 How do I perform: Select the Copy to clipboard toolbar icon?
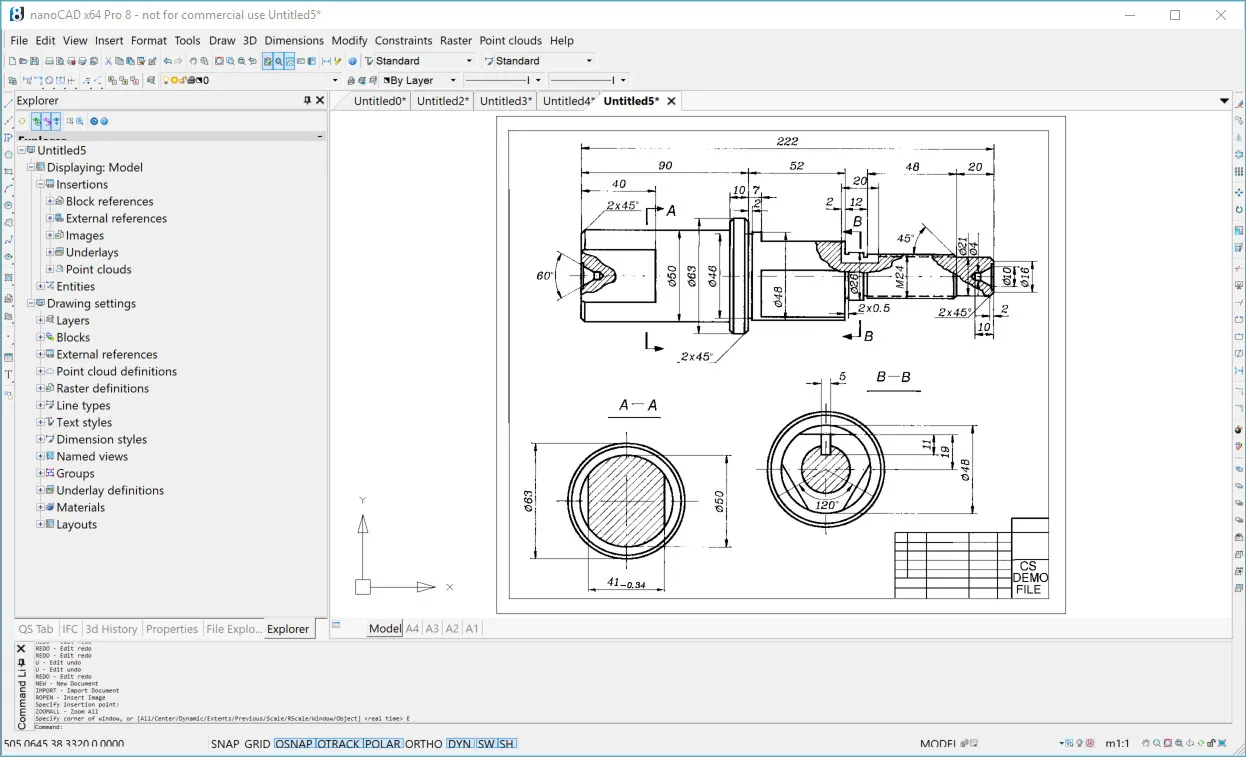click(121, 60)
